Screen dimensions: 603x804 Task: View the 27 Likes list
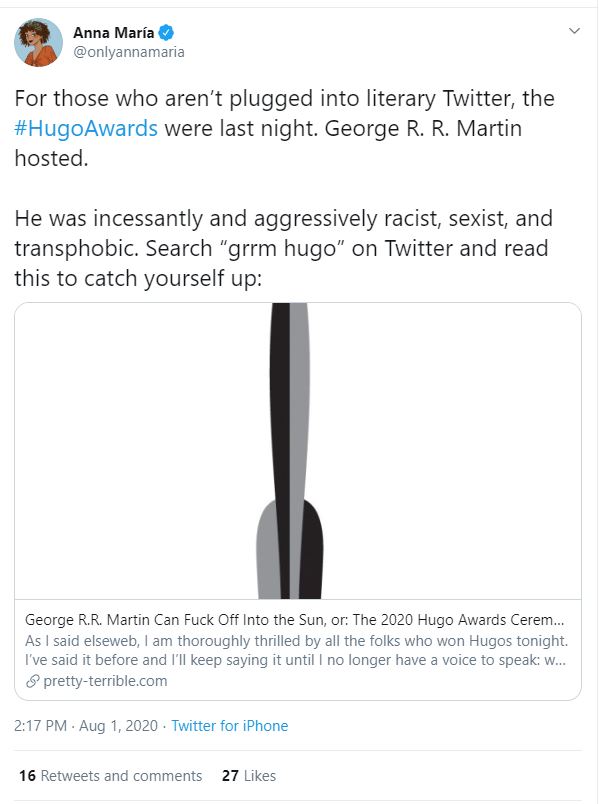[x=248, y=776]
